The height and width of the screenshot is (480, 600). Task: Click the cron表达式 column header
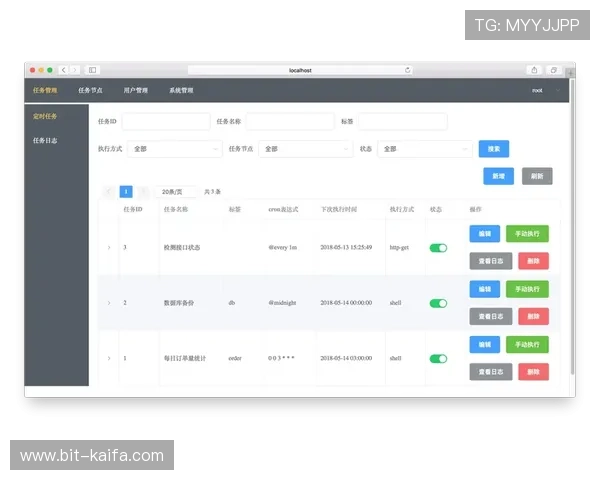(x=283, y=209)
